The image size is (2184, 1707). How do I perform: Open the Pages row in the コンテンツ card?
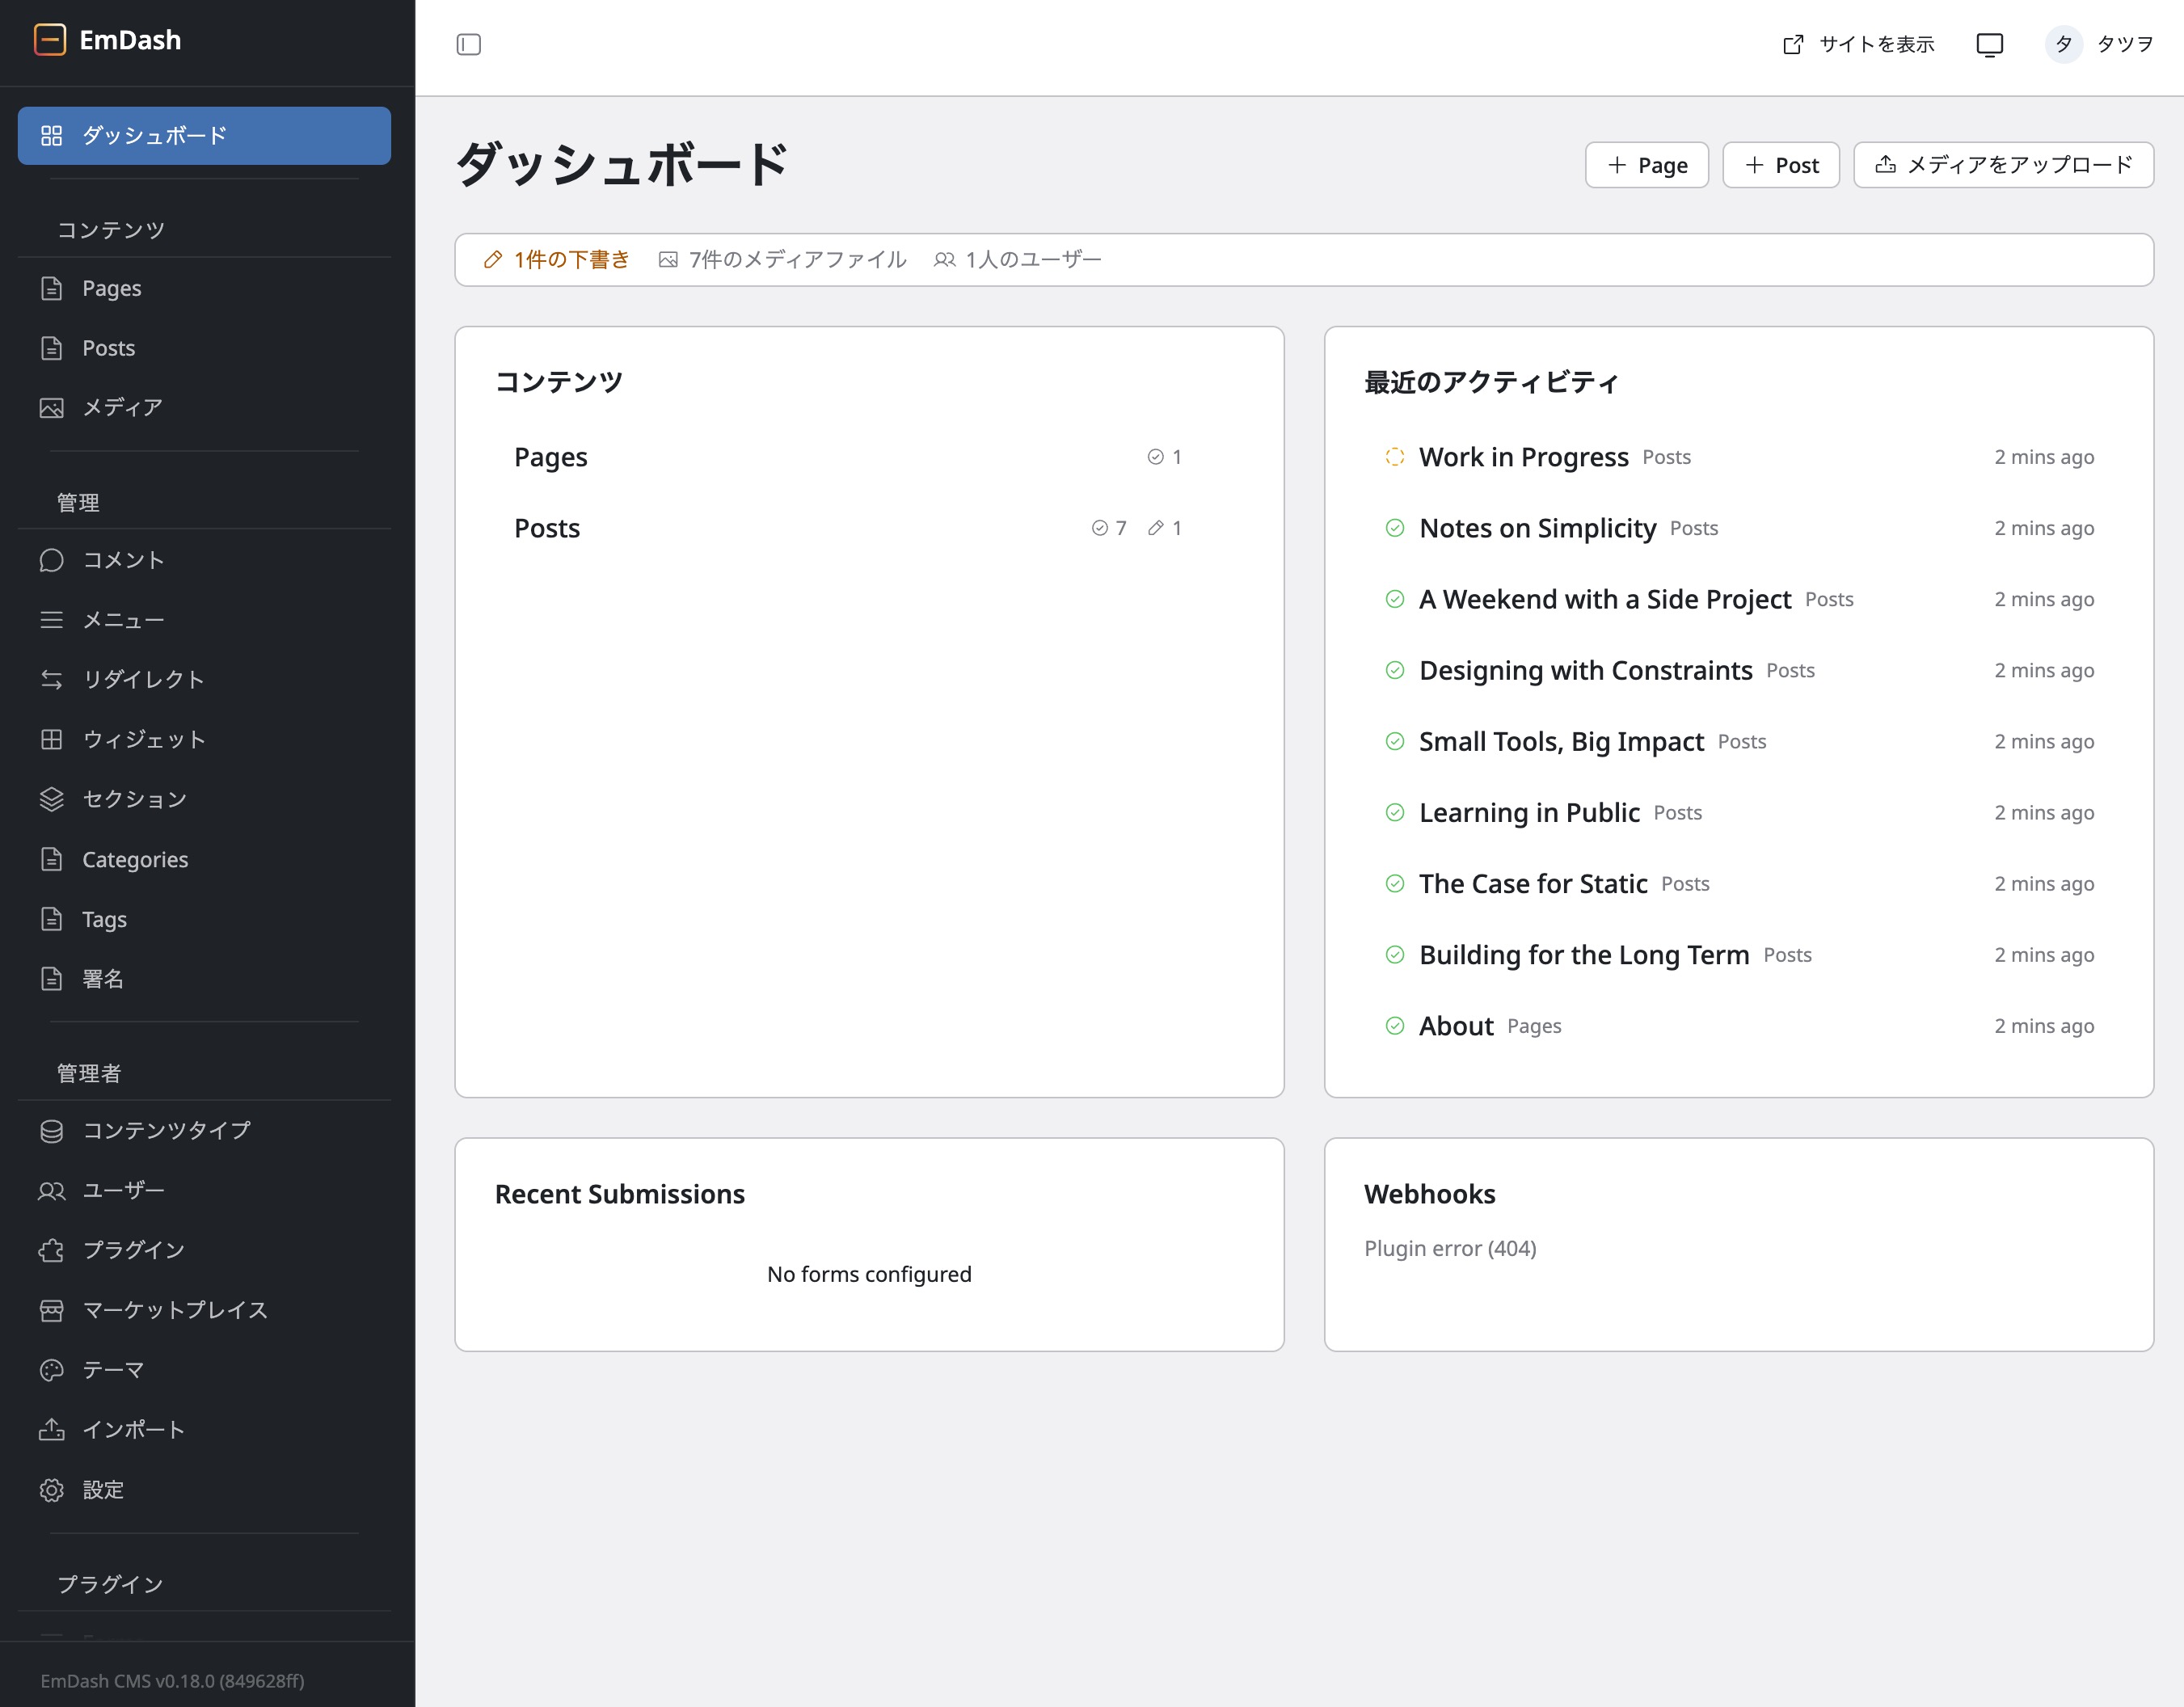tap(868, 457)
